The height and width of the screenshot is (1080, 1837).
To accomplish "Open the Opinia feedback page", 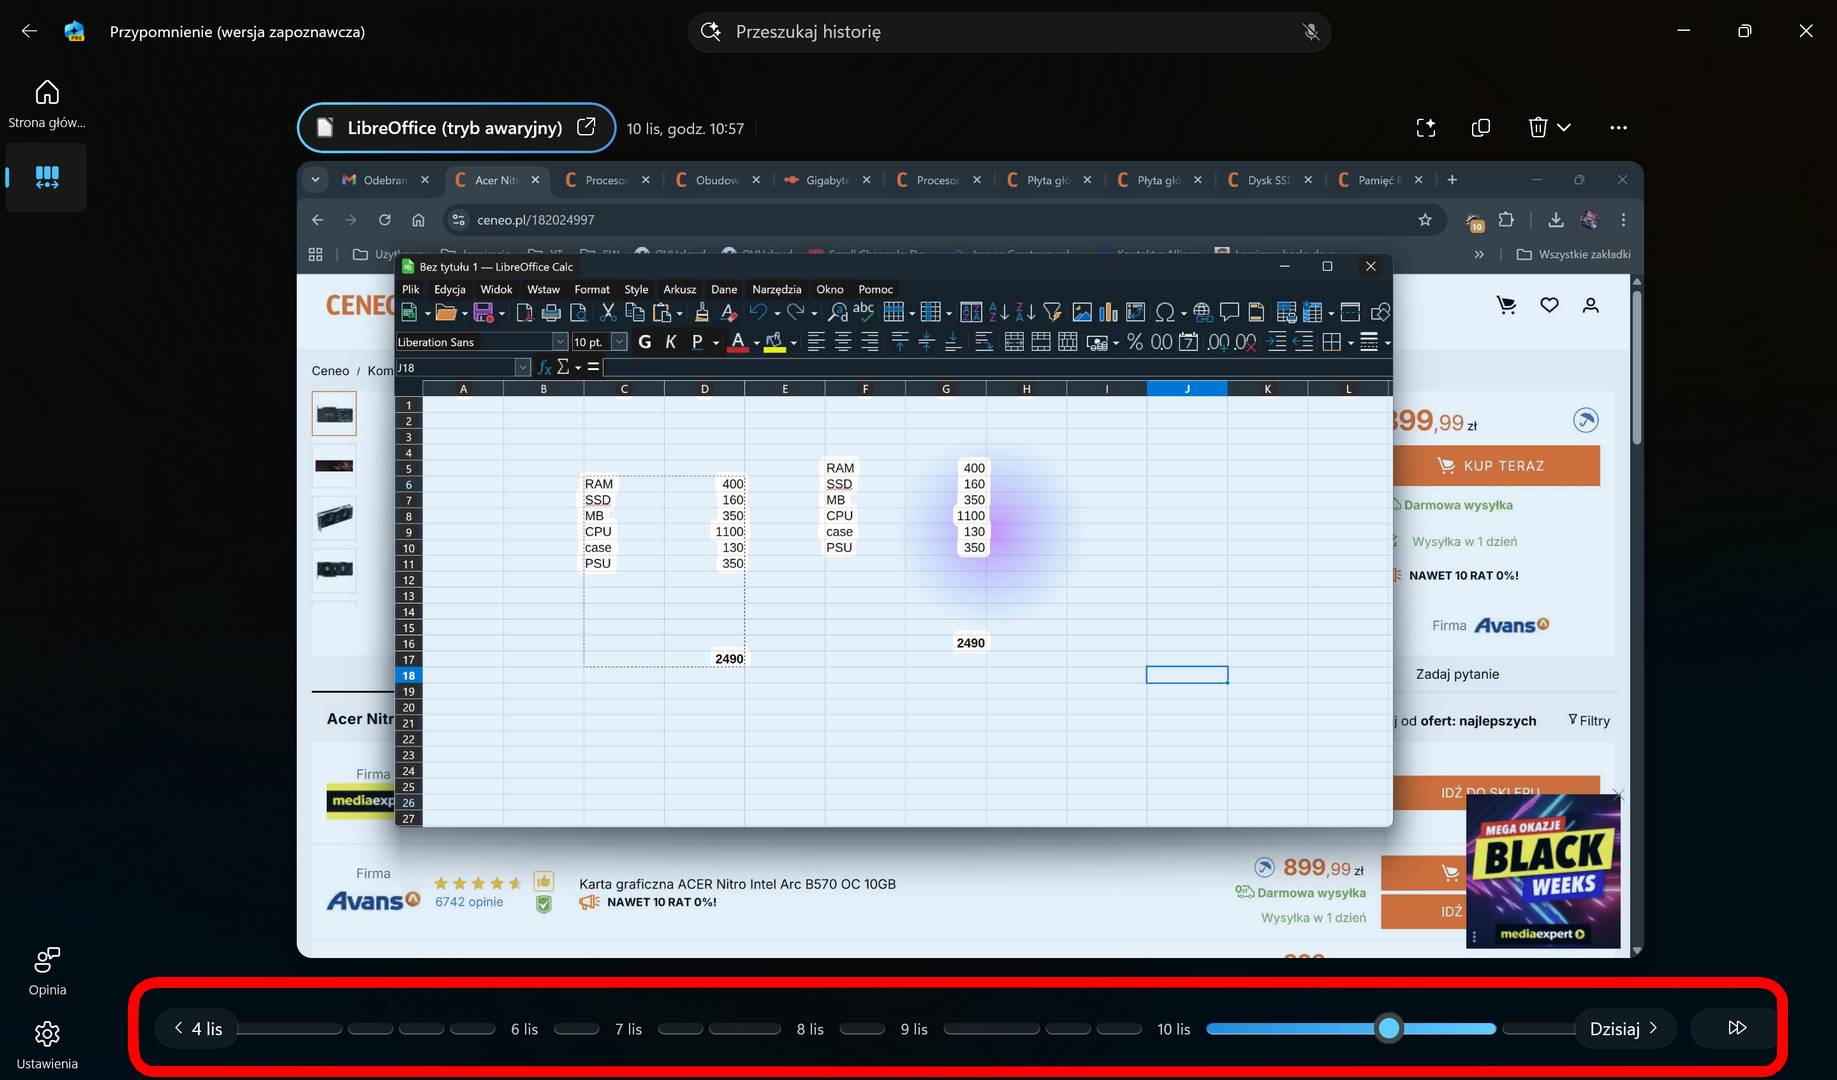I will click(47, 971).
